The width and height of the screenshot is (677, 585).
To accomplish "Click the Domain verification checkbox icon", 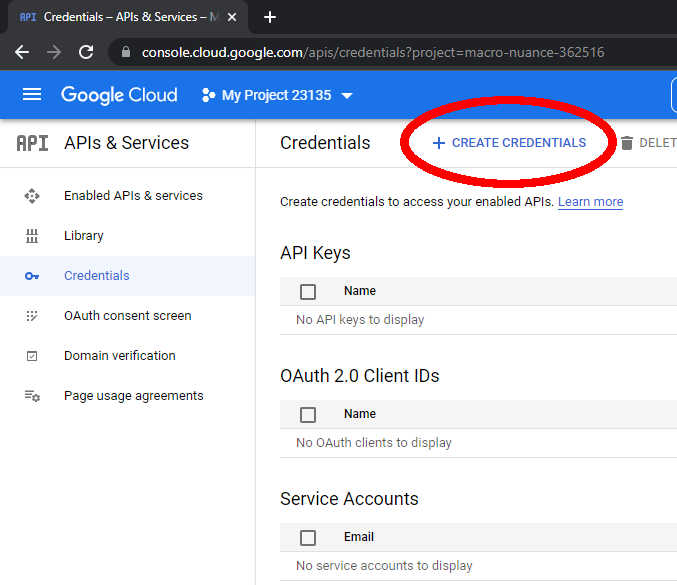I will [x=32, y=356].
